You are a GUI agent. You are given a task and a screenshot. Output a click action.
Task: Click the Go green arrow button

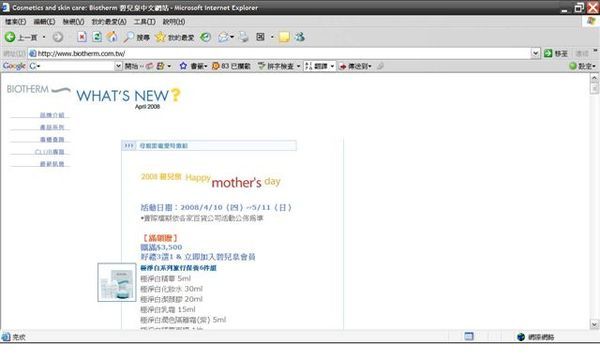[548, 53]
